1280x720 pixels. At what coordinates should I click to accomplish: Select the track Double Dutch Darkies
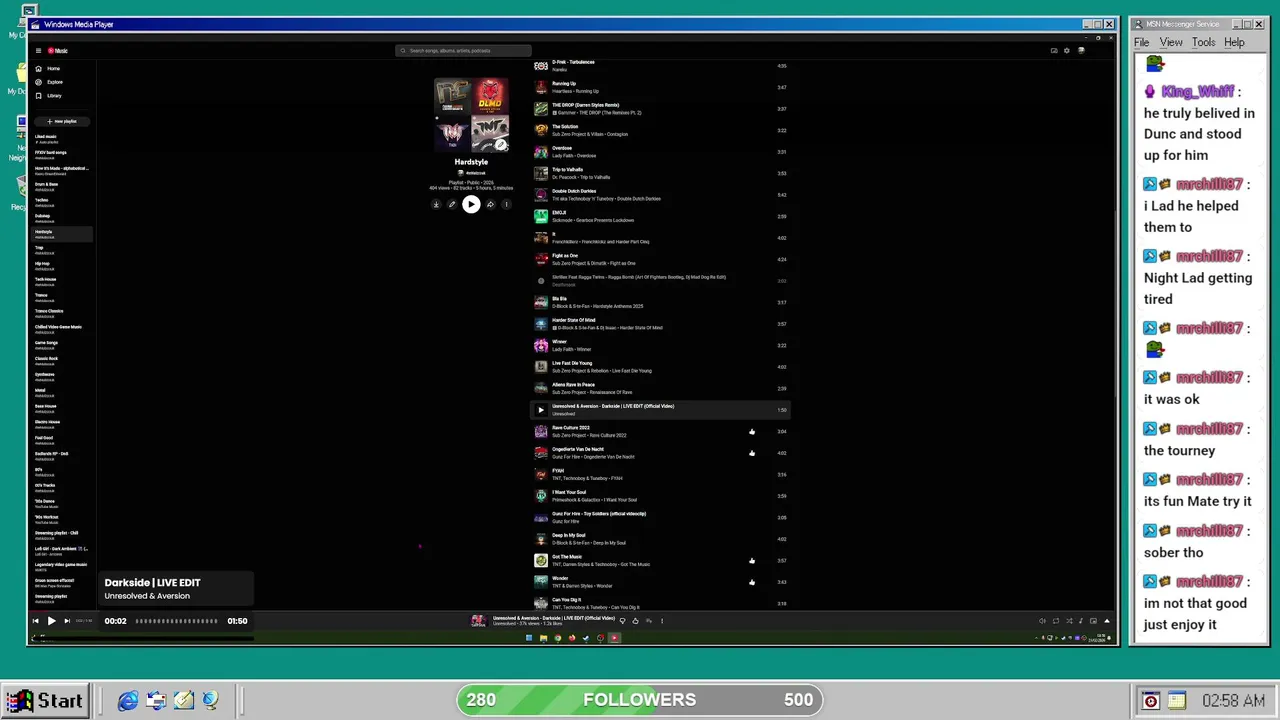click(660, 195)
